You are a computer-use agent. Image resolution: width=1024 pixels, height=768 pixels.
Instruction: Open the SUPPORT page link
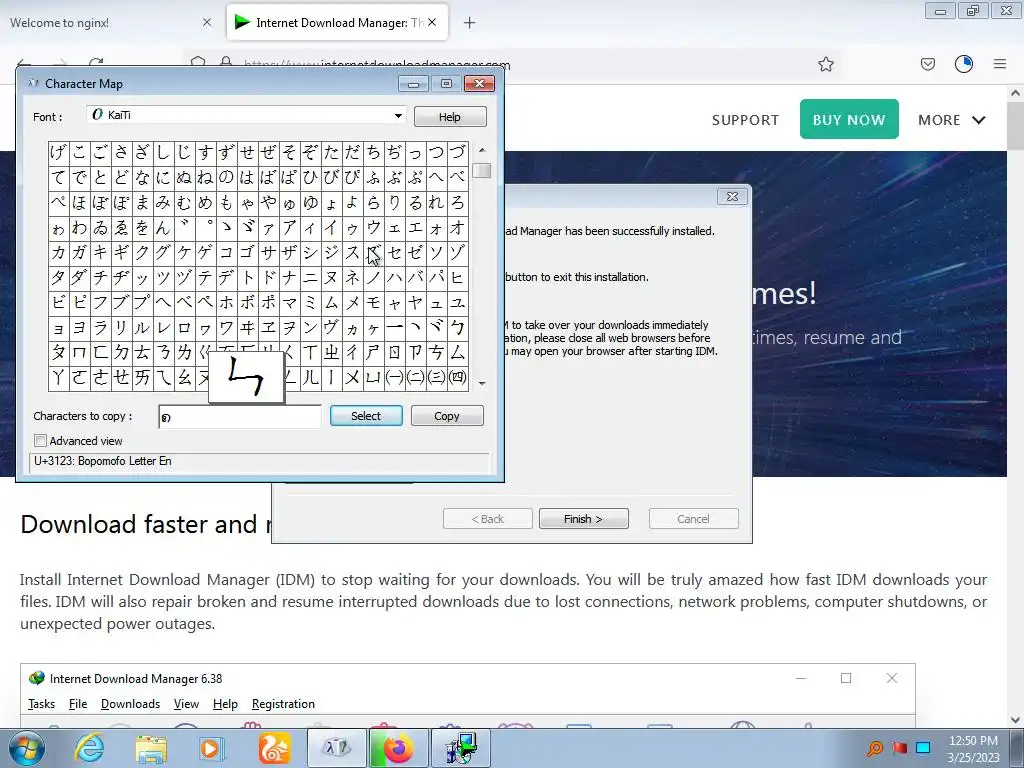[745, 120]
